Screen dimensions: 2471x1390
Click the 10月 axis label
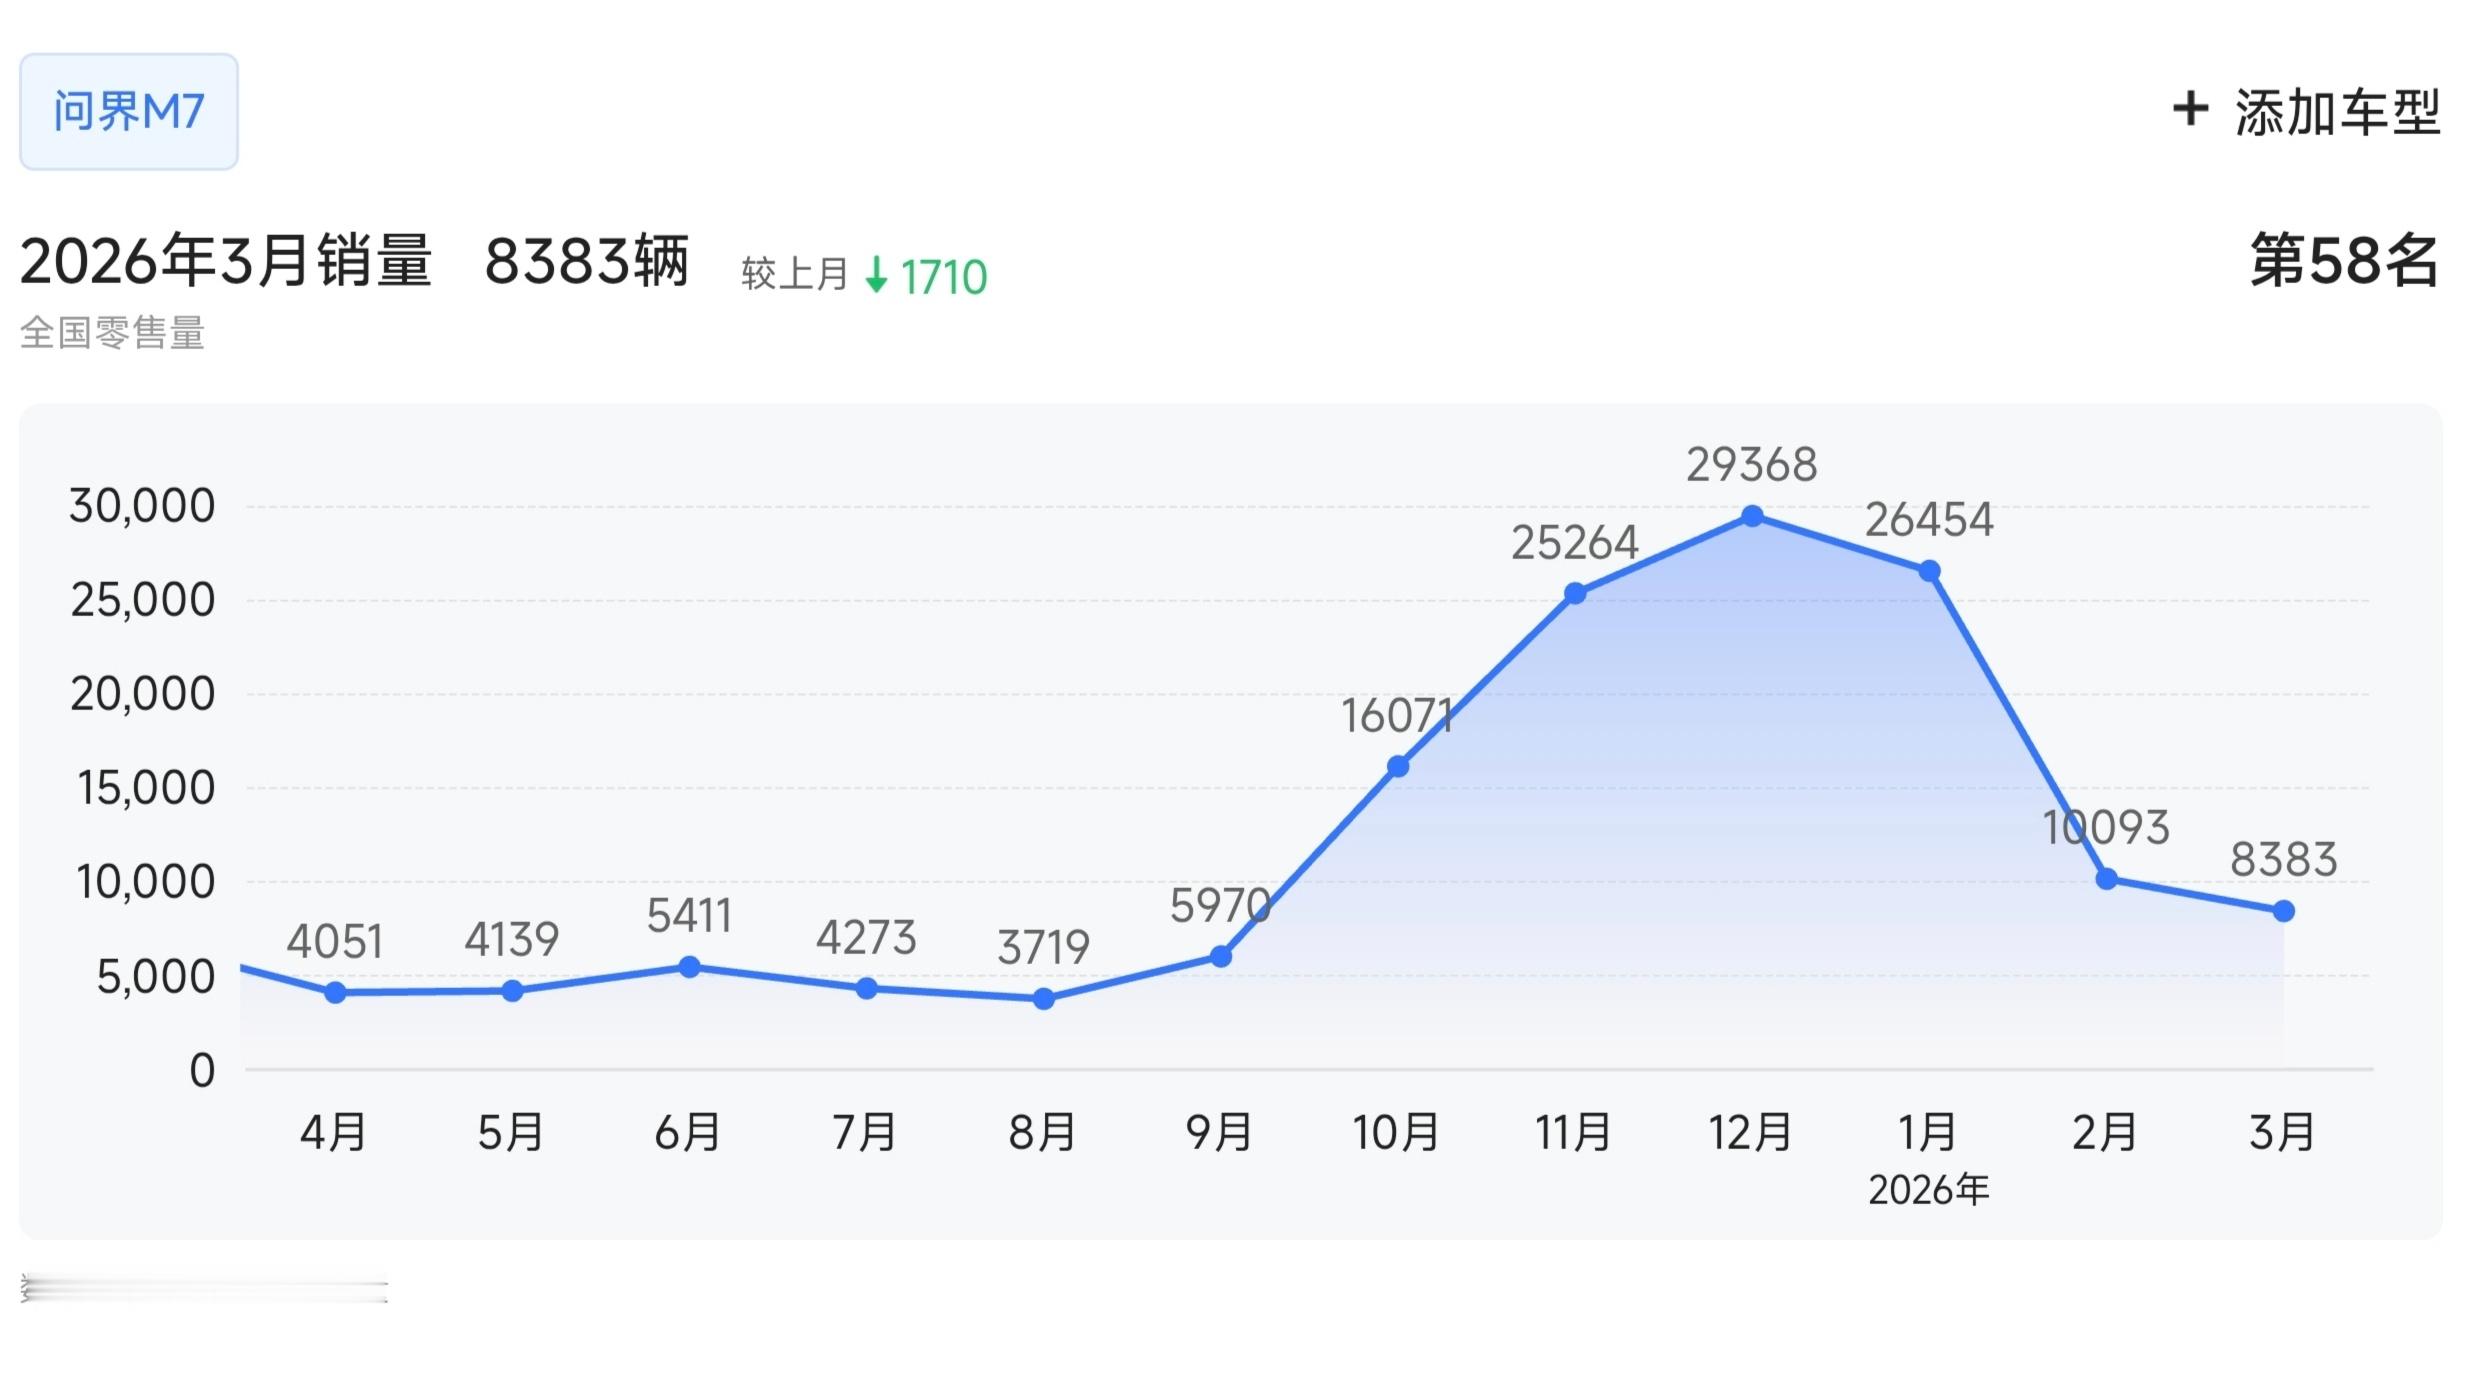[x=1396, y=1132]
